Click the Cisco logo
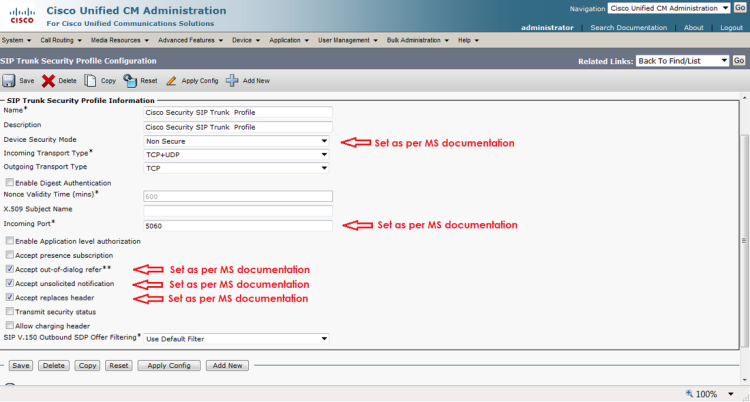 pyautogui.click(x=22, y=15)
